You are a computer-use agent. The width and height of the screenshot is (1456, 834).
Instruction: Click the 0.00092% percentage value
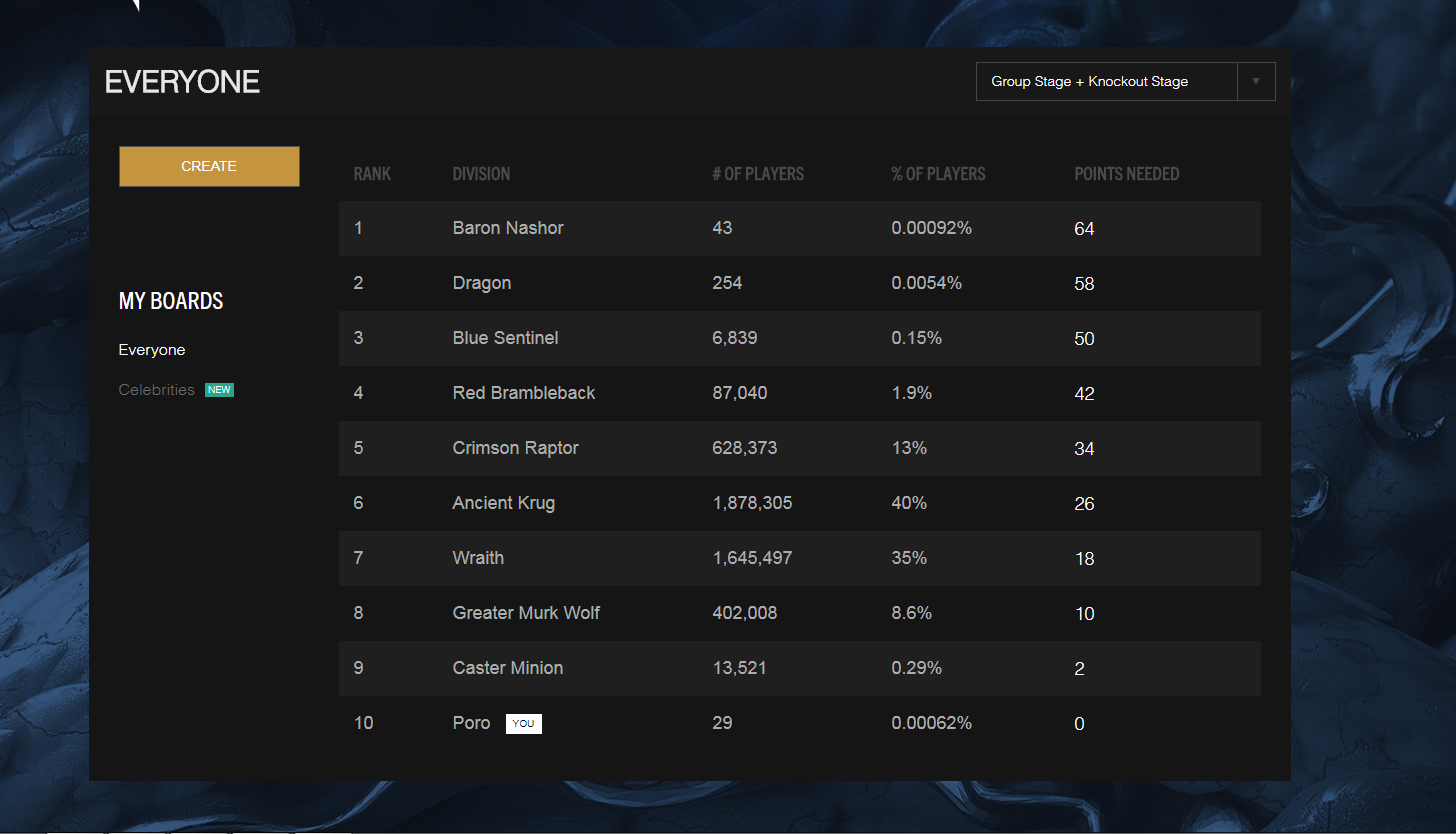point(931,228)
